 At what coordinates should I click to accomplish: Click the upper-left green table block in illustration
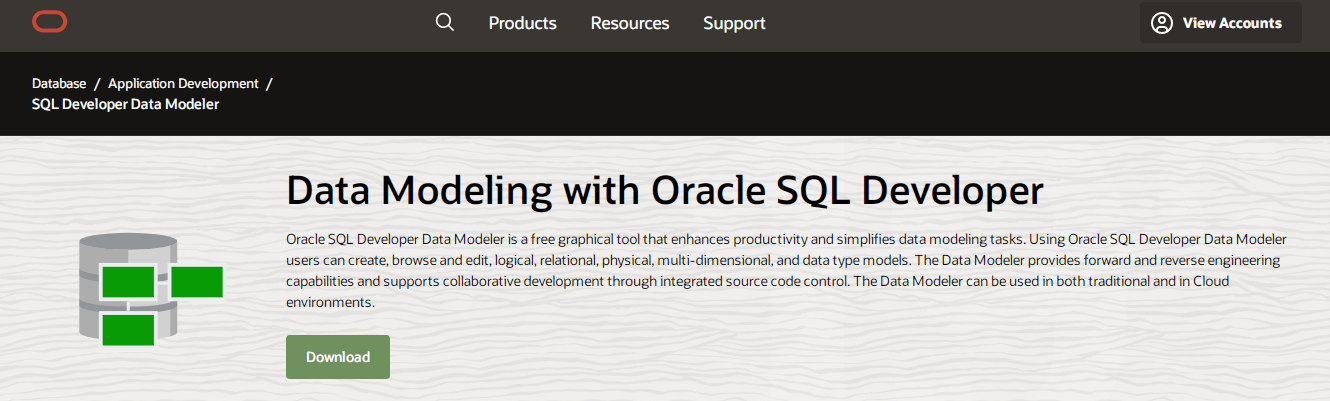click(127, 282)
